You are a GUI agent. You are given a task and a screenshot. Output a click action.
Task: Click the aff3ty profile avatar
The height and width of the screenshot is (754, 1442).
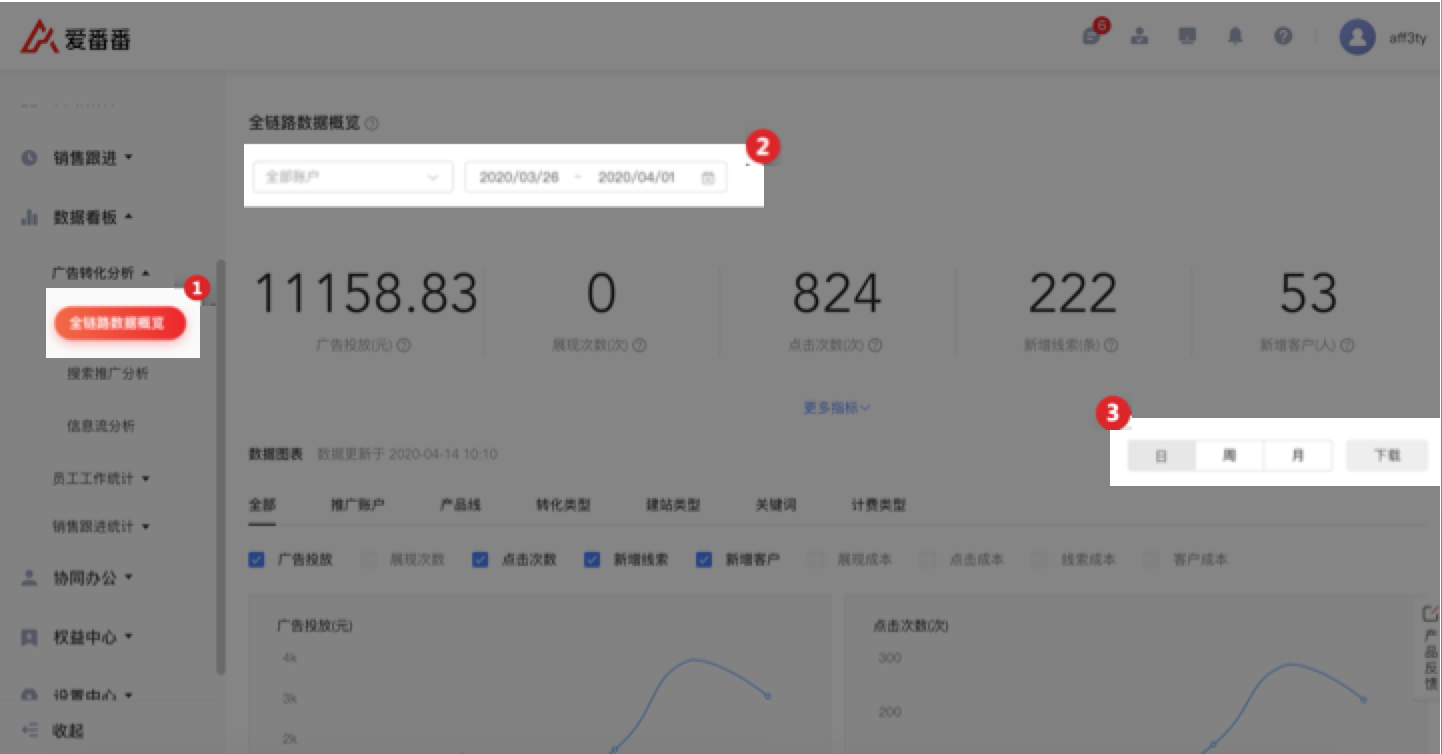[1357, 37]
